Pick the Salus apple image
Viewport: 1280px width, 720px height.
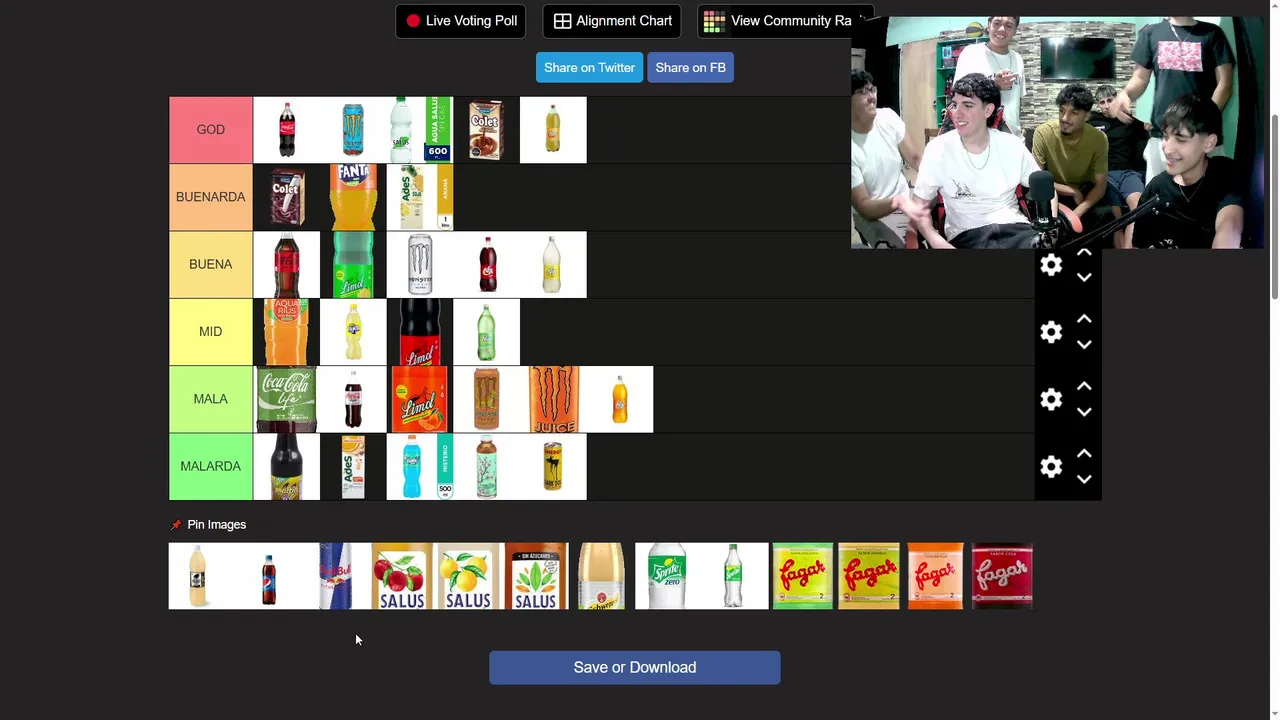pos(402,576)
